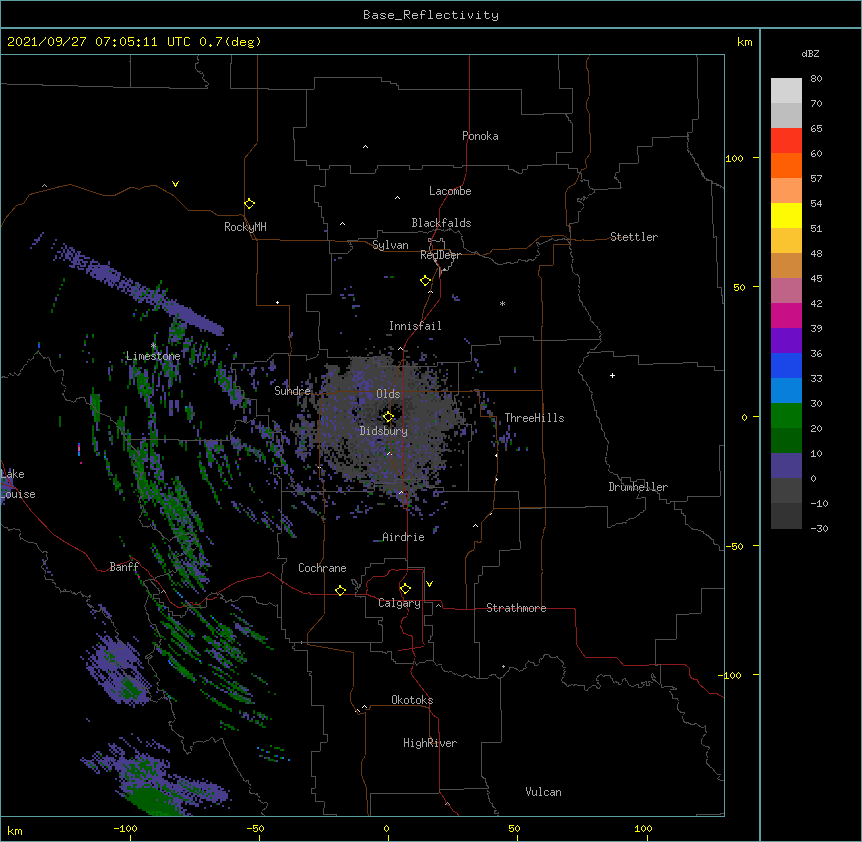This screenshot has height=842, width=862.
Task: Click the white asterisk marker east of Innisfail
Action: [x=502, y=303]
